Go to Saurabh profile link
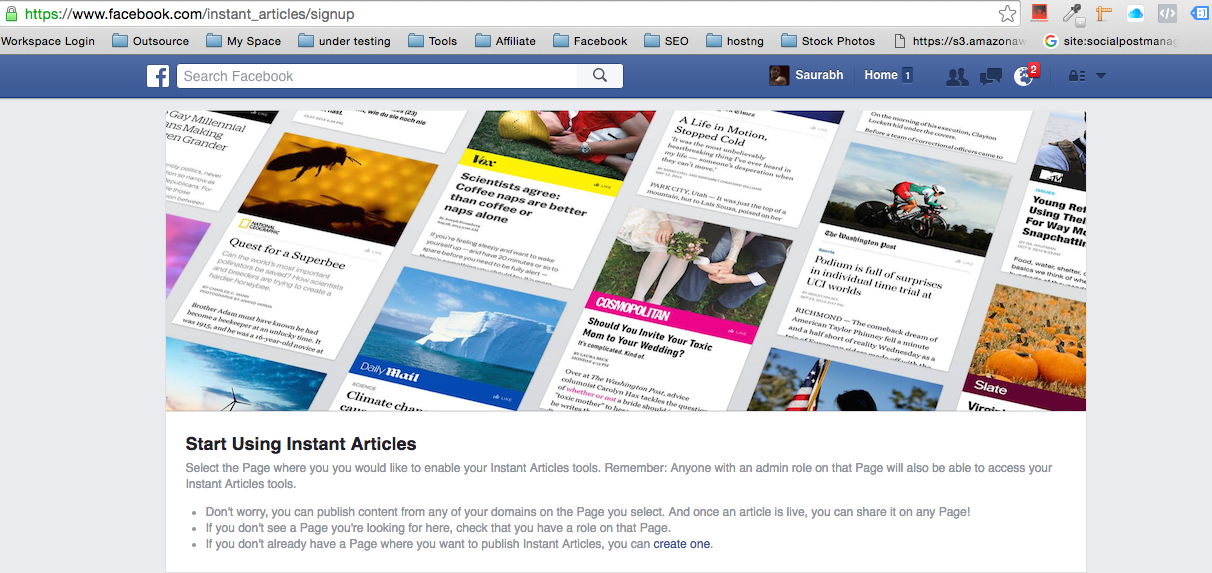Image resolution: width=1212 pixels, height=573 pixels. [818, 75]
